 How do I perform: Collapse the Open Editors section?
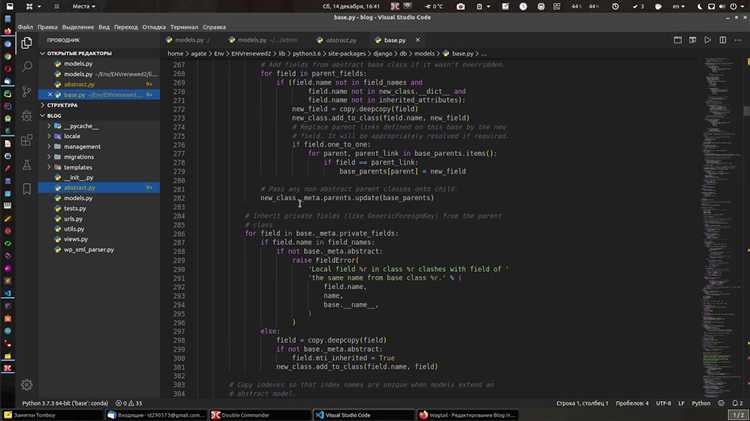pos(79,53)
